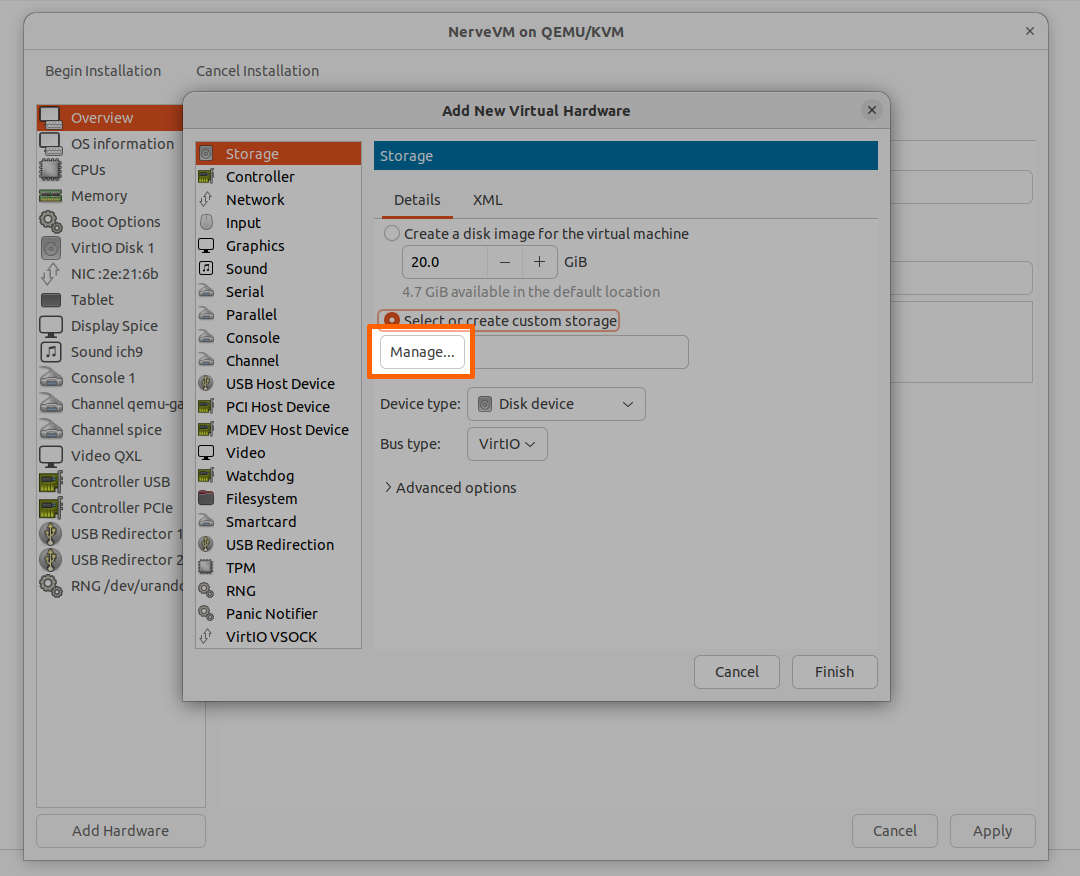Click the custom storage path field

point(579,352)
